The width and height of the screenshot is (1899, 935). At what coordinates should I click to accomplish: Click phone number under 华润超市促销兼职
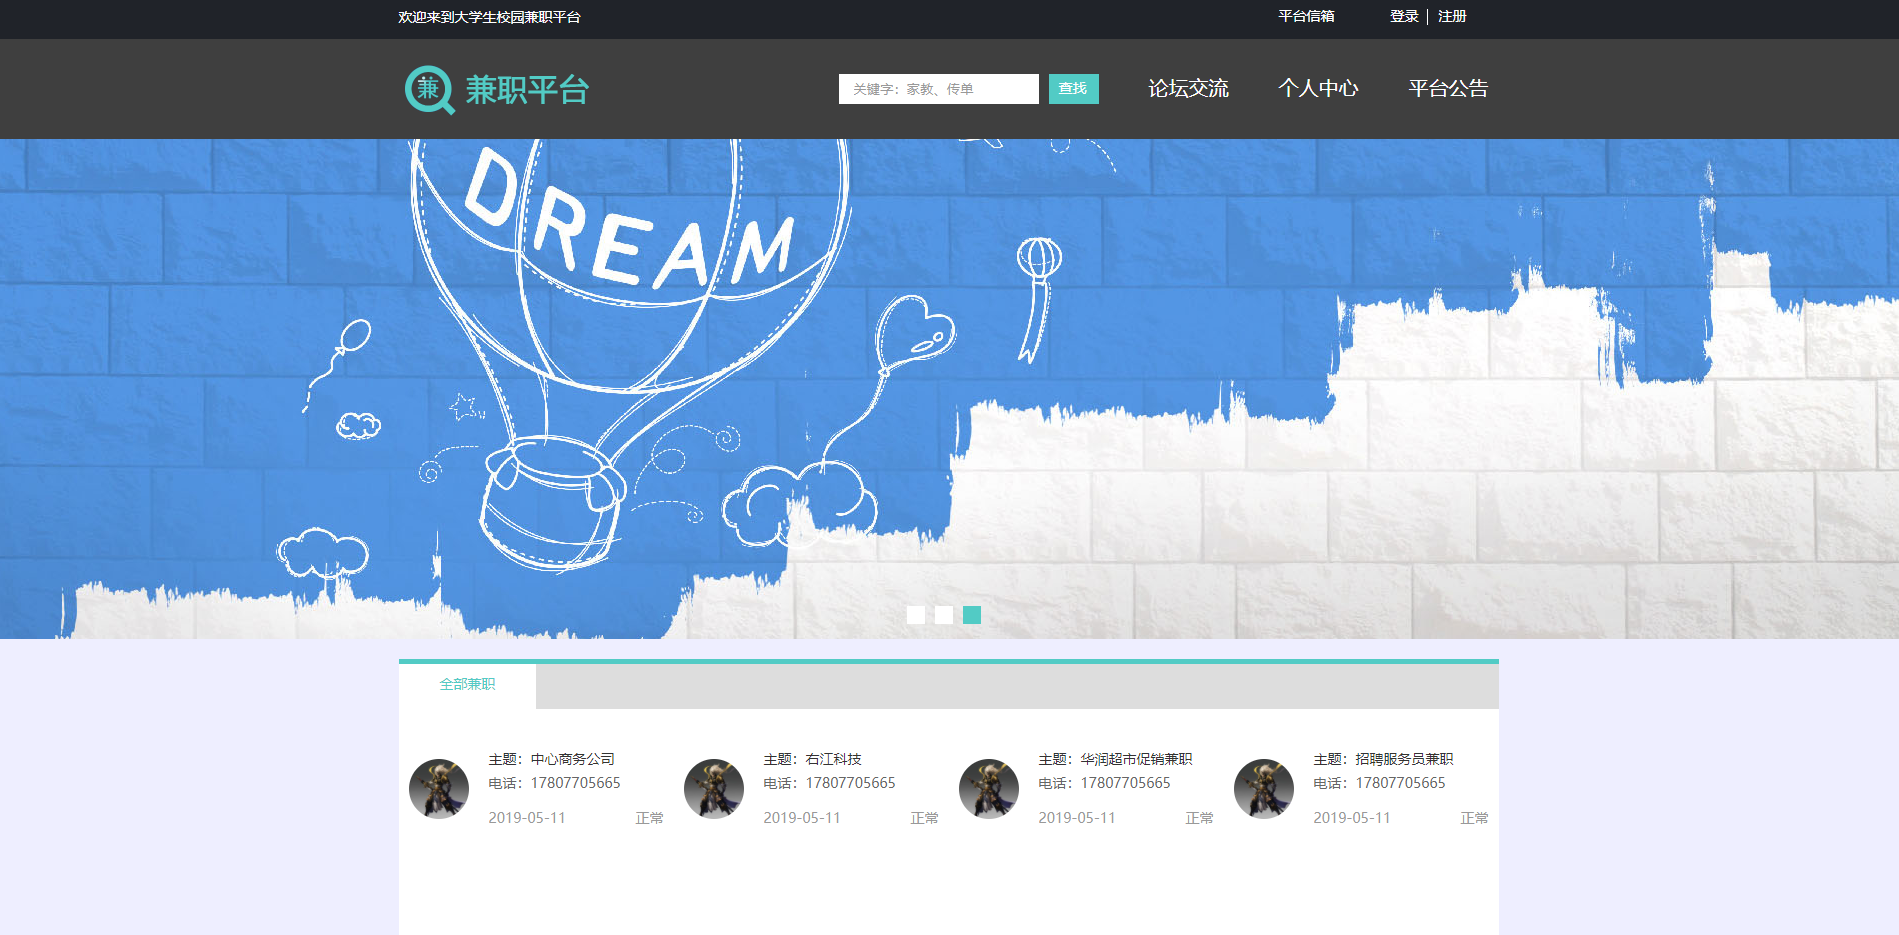(x=1125, y=784)
